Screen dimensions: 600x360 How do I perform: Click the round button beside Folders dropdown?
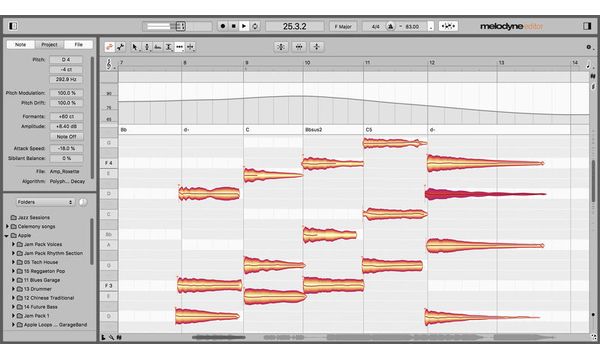83,202
